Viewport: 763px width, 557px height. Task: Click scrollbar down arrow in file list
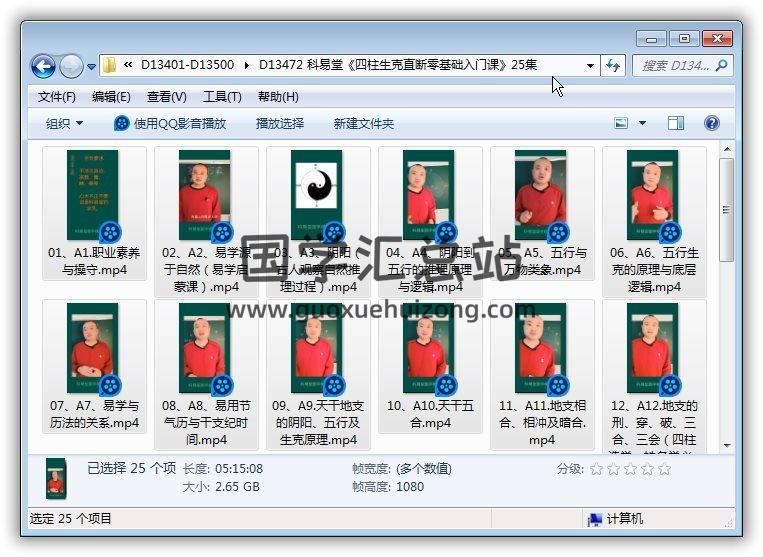tap(727, 446)
